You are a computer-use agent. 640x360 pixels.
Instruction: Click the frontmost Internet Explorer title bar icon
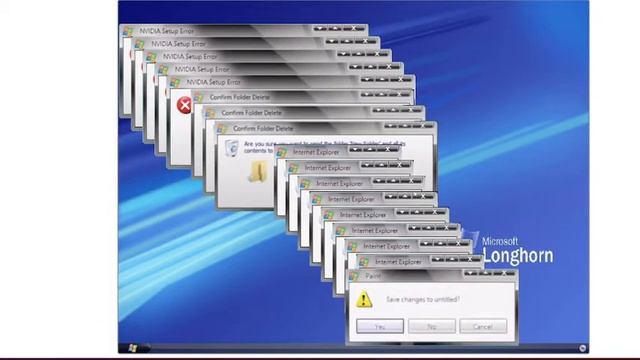click(363, 262)
